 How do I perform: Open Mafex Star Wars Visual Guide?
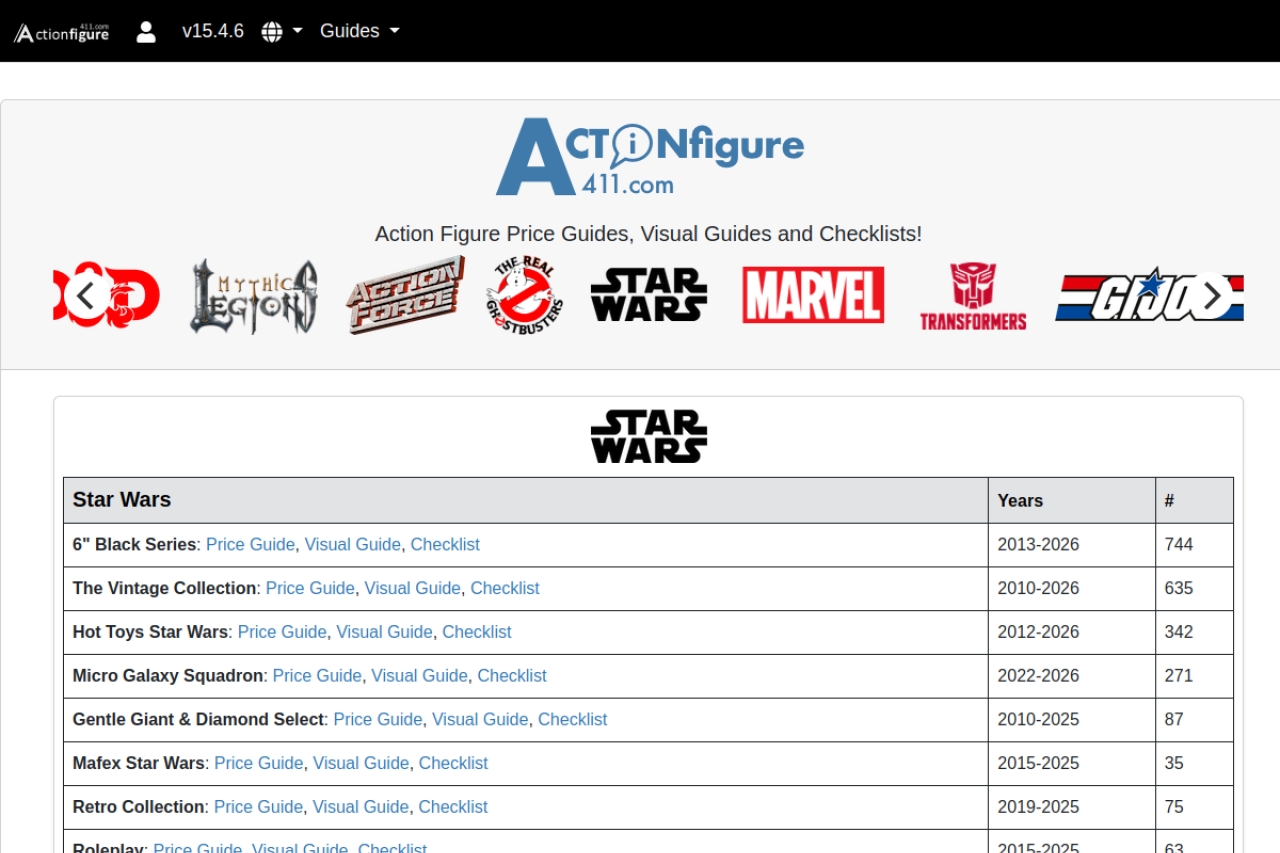361,763
